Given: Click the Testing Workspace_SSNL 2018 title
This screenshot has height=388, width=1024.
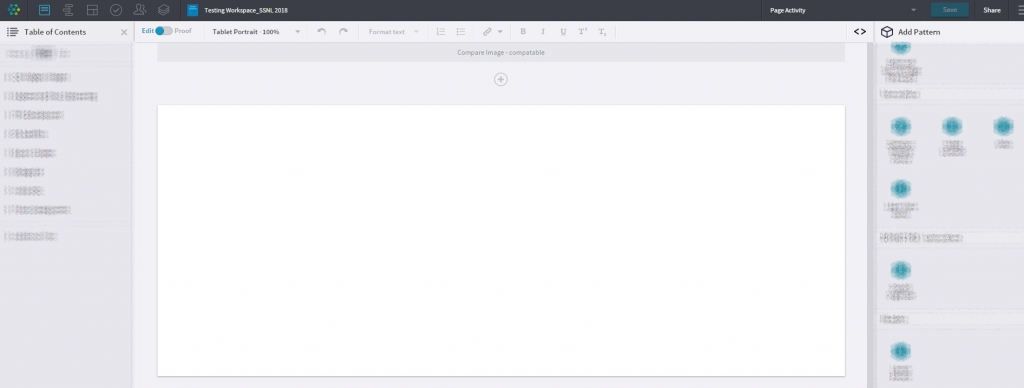Looking at the screenshot, I should (246, 10).
